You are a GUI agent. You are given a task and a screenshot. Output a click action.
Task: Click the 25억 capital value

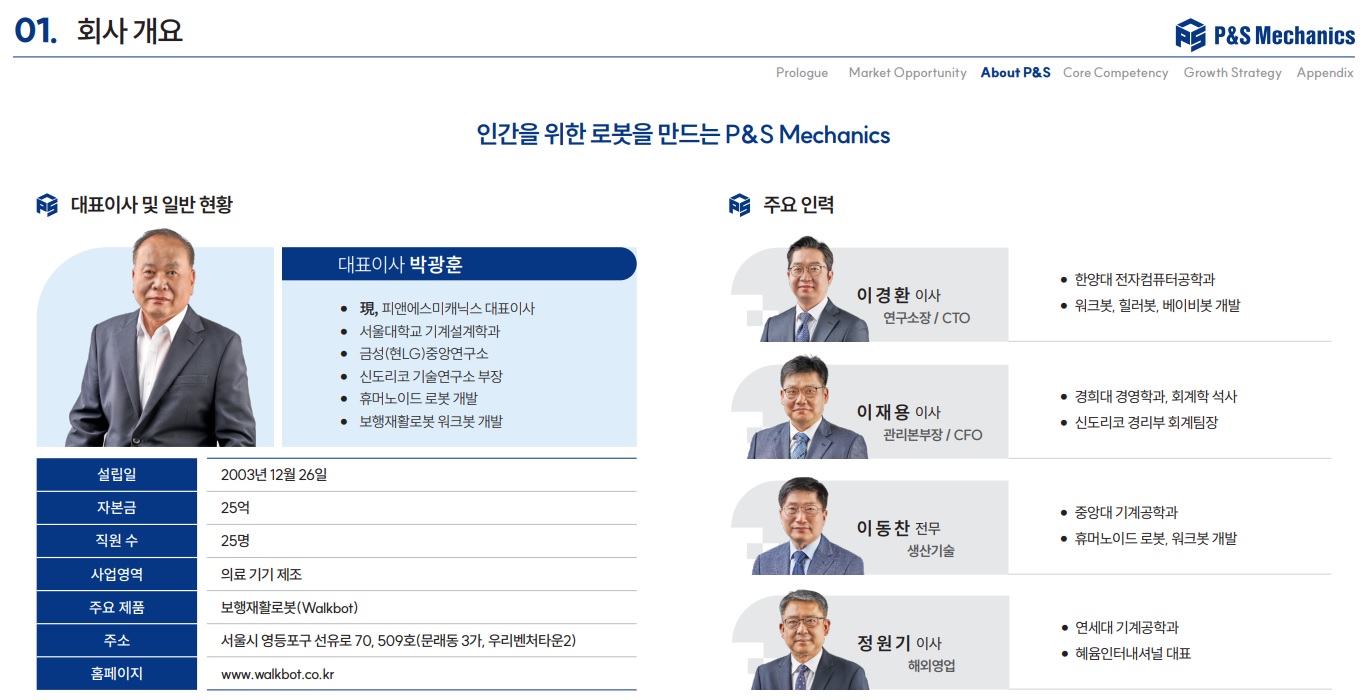coord(235,508)
